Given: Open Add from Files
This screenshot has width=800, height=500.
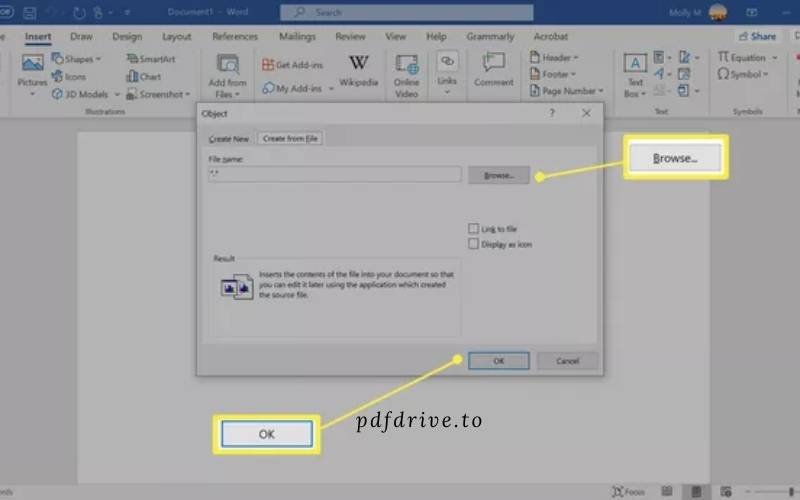Looking at the screenshot, I should click(x=228, y=76).
